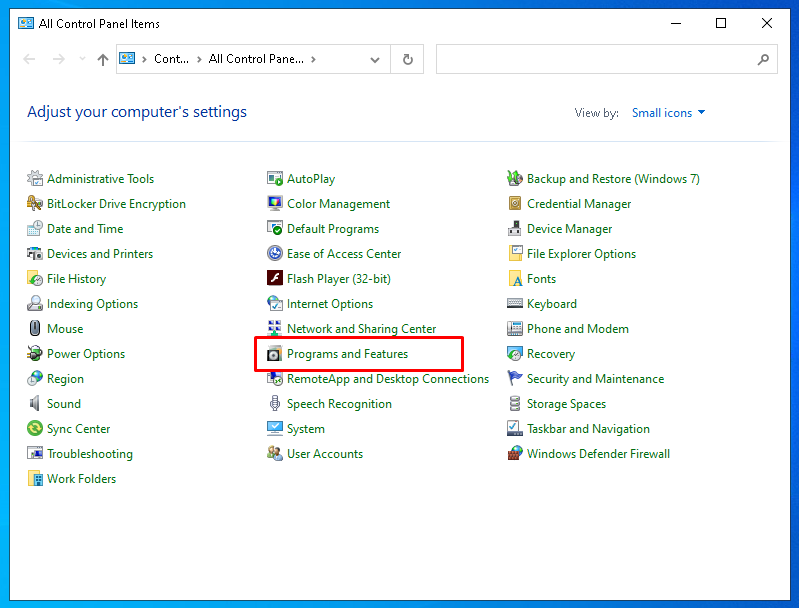The image size is (799, 608).
Task: Open the Phone and Modem link
Action: 578,329
